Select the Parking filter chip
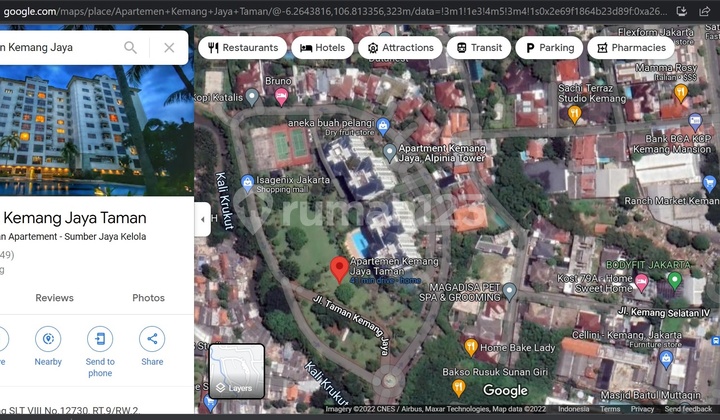The height and width of the screenshot is (420, 720). click(x=549, y=48)
